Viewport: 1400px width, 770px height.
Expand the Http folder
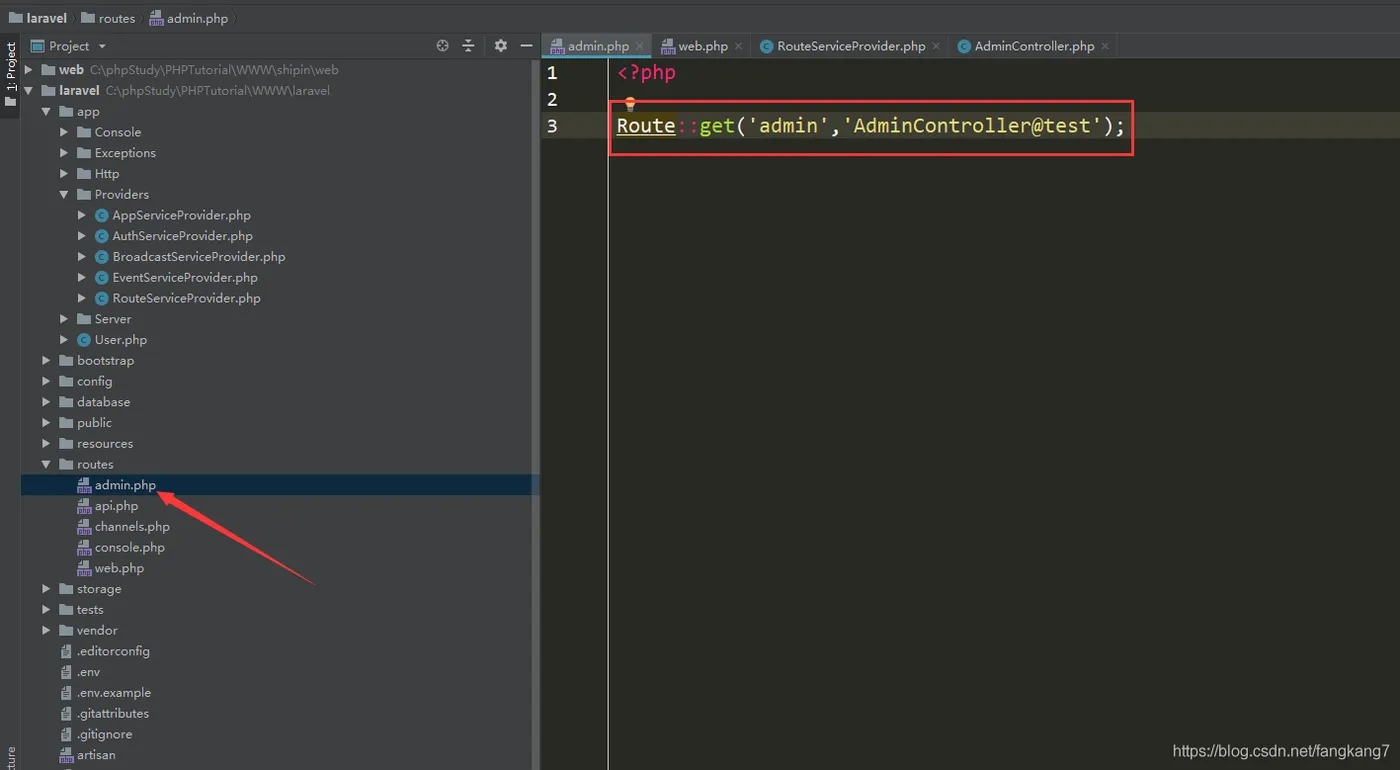(64, 174)
